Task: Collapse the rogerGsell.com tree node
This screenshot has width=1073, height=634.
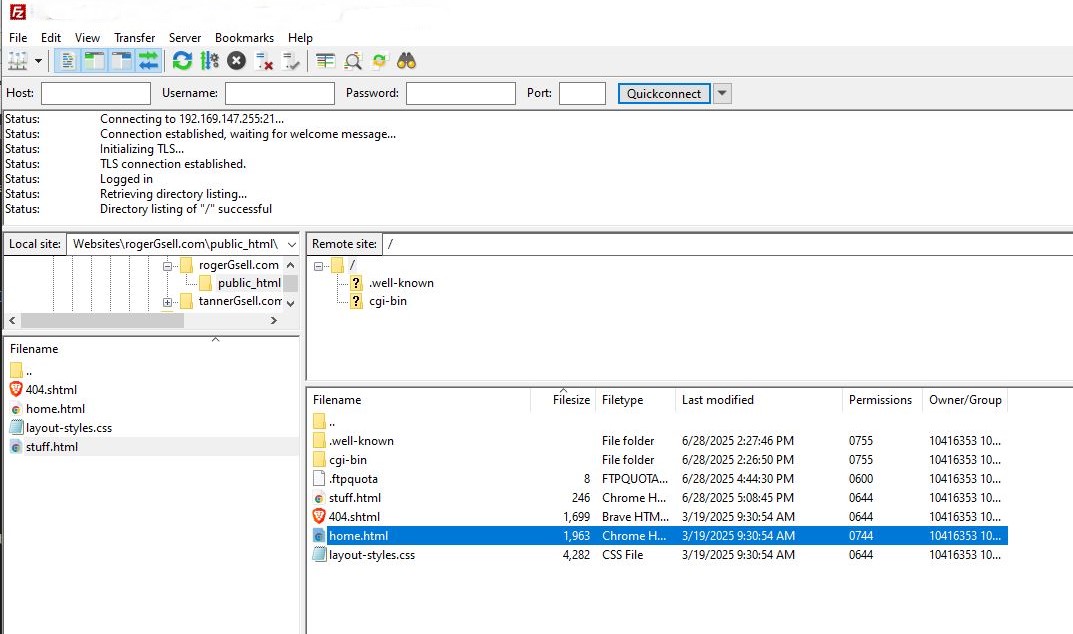Action: point(168,265)
